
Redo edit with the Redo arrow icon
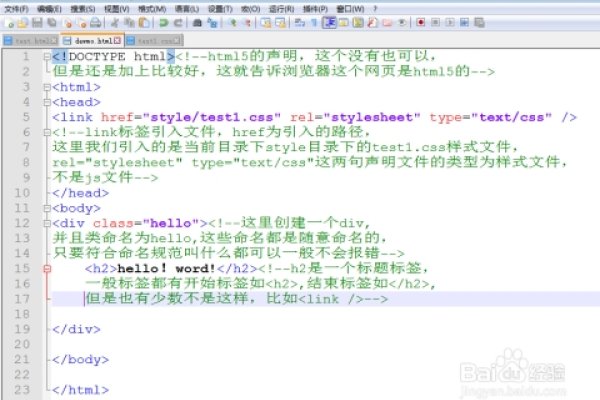(178, 23)
